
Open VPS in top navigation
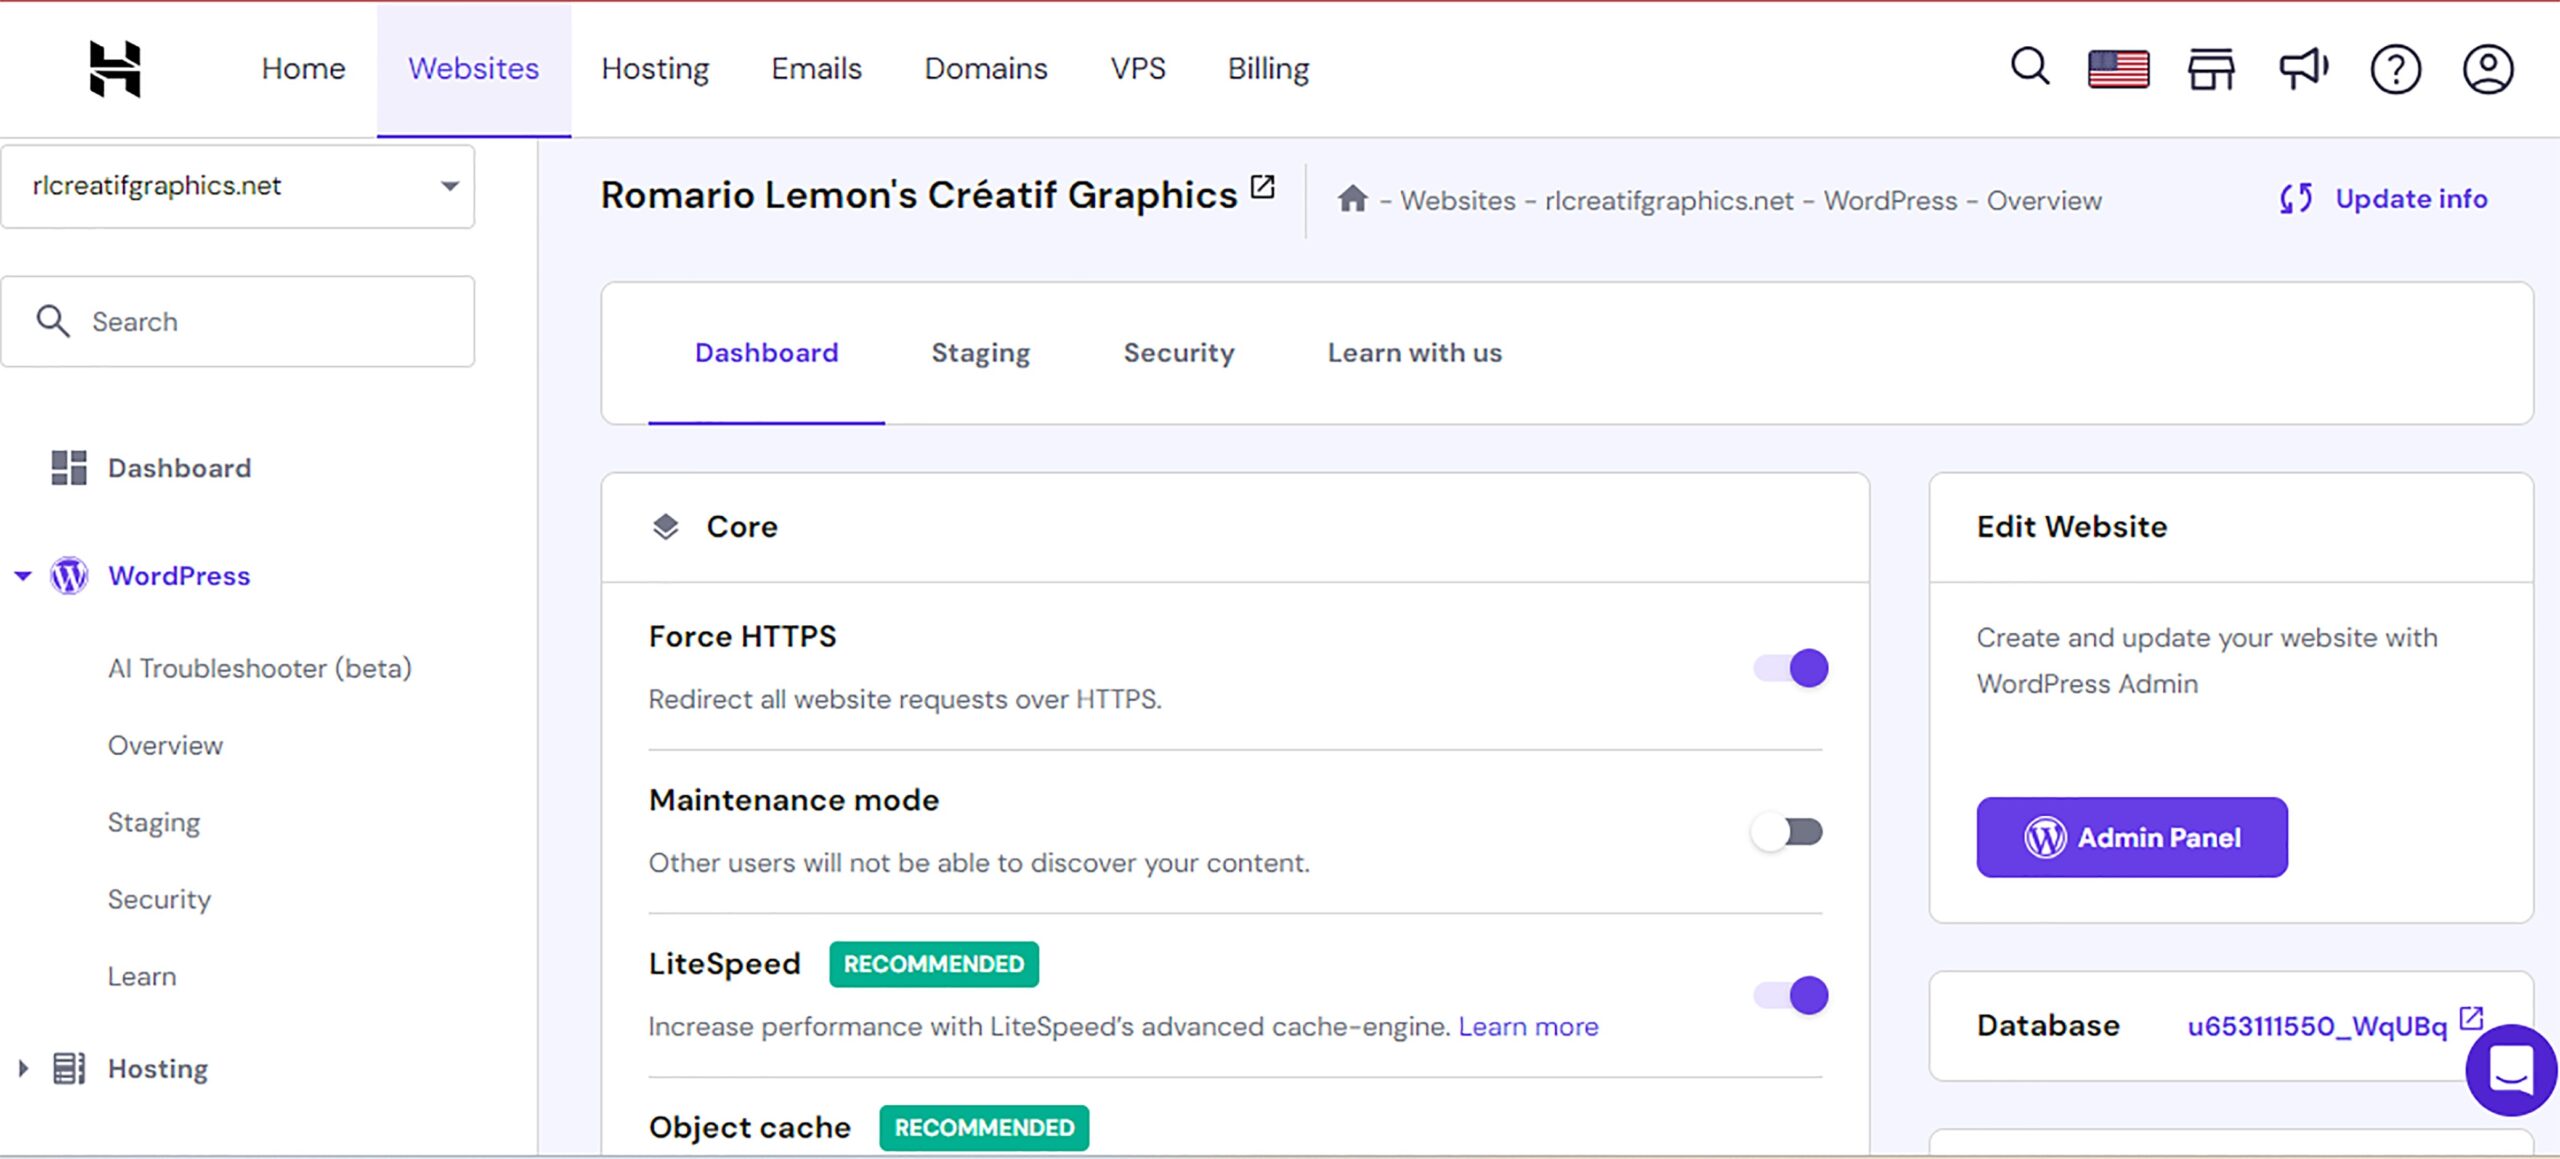[x=1137, y=68]
